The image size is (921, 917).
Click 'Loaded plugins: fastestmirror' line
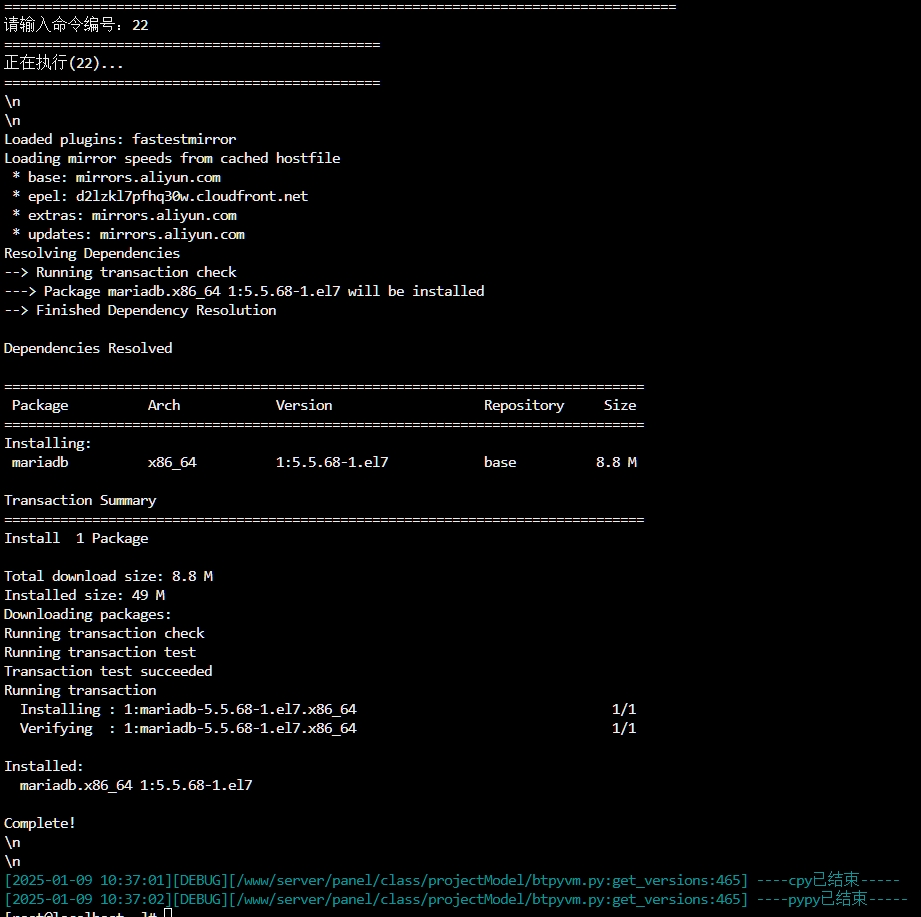120,139
